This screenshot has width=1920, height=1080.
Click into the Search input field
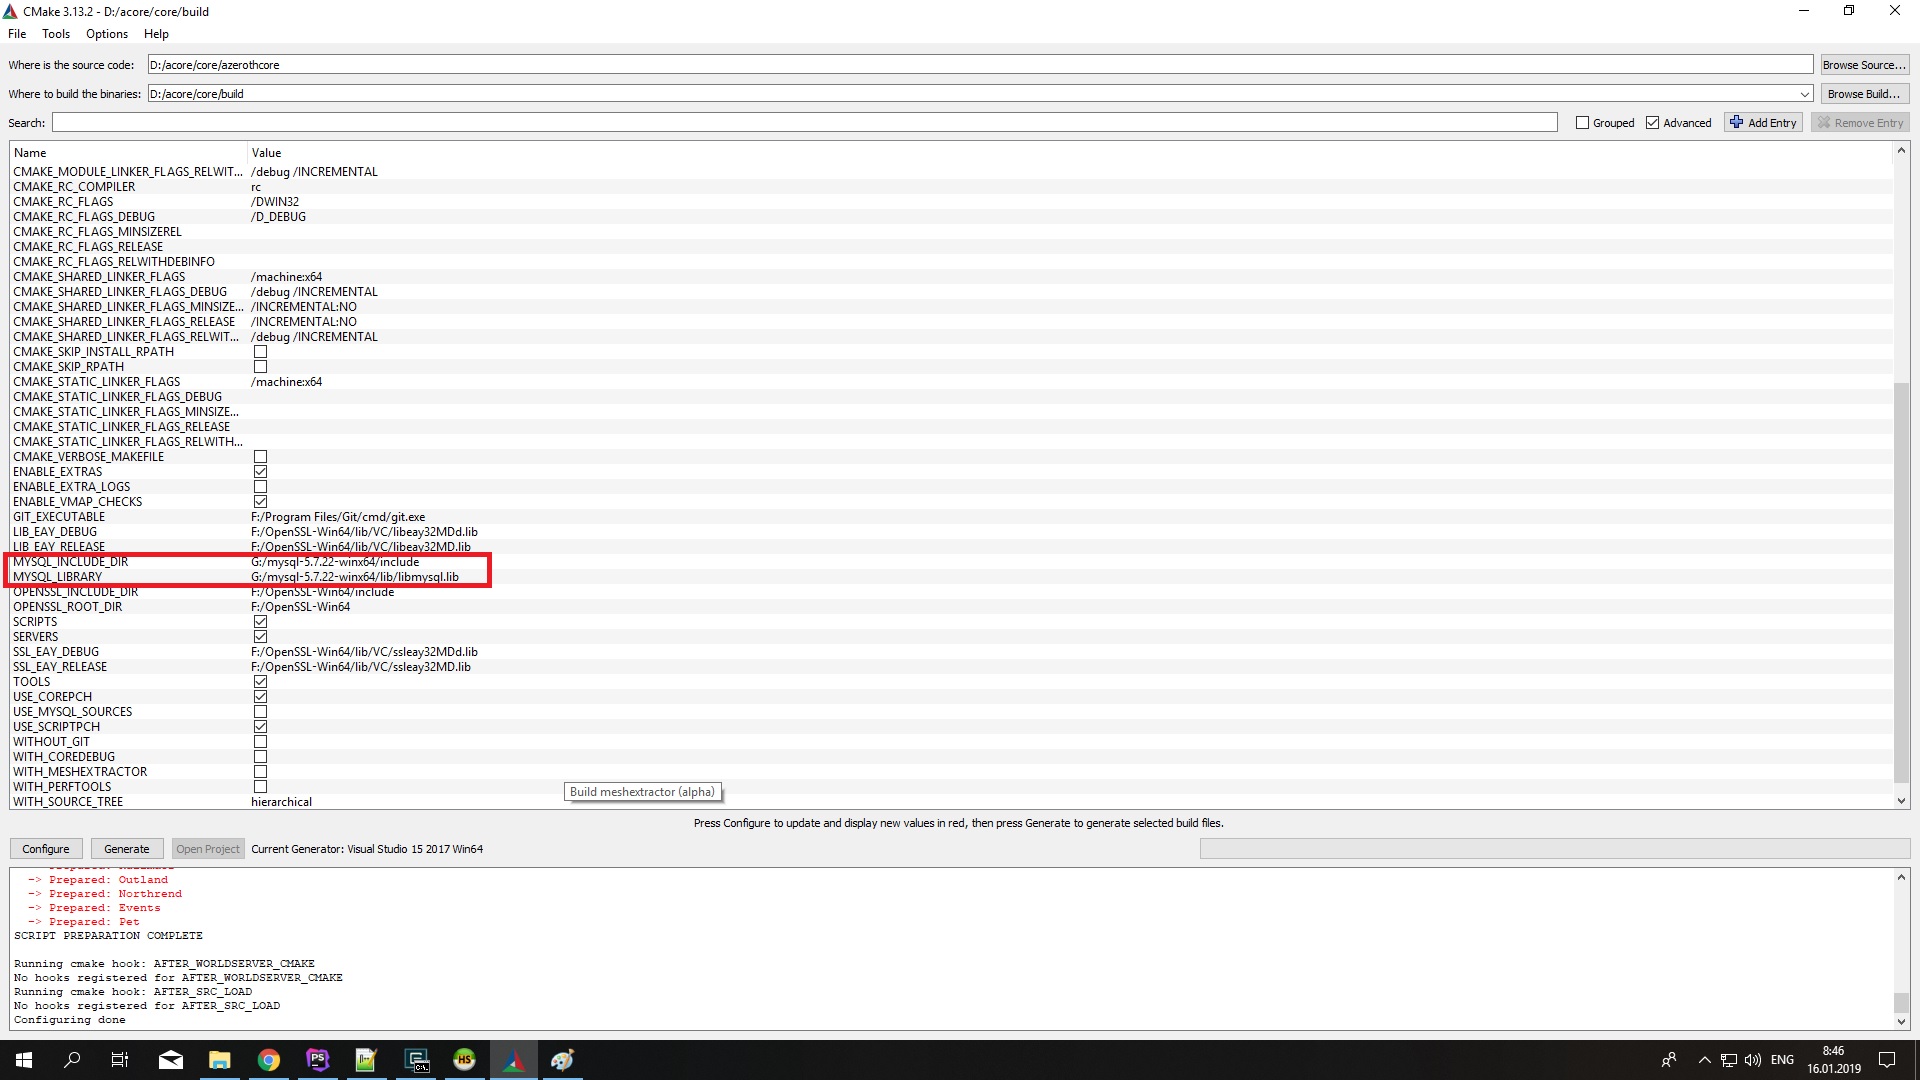pos(804,123)
